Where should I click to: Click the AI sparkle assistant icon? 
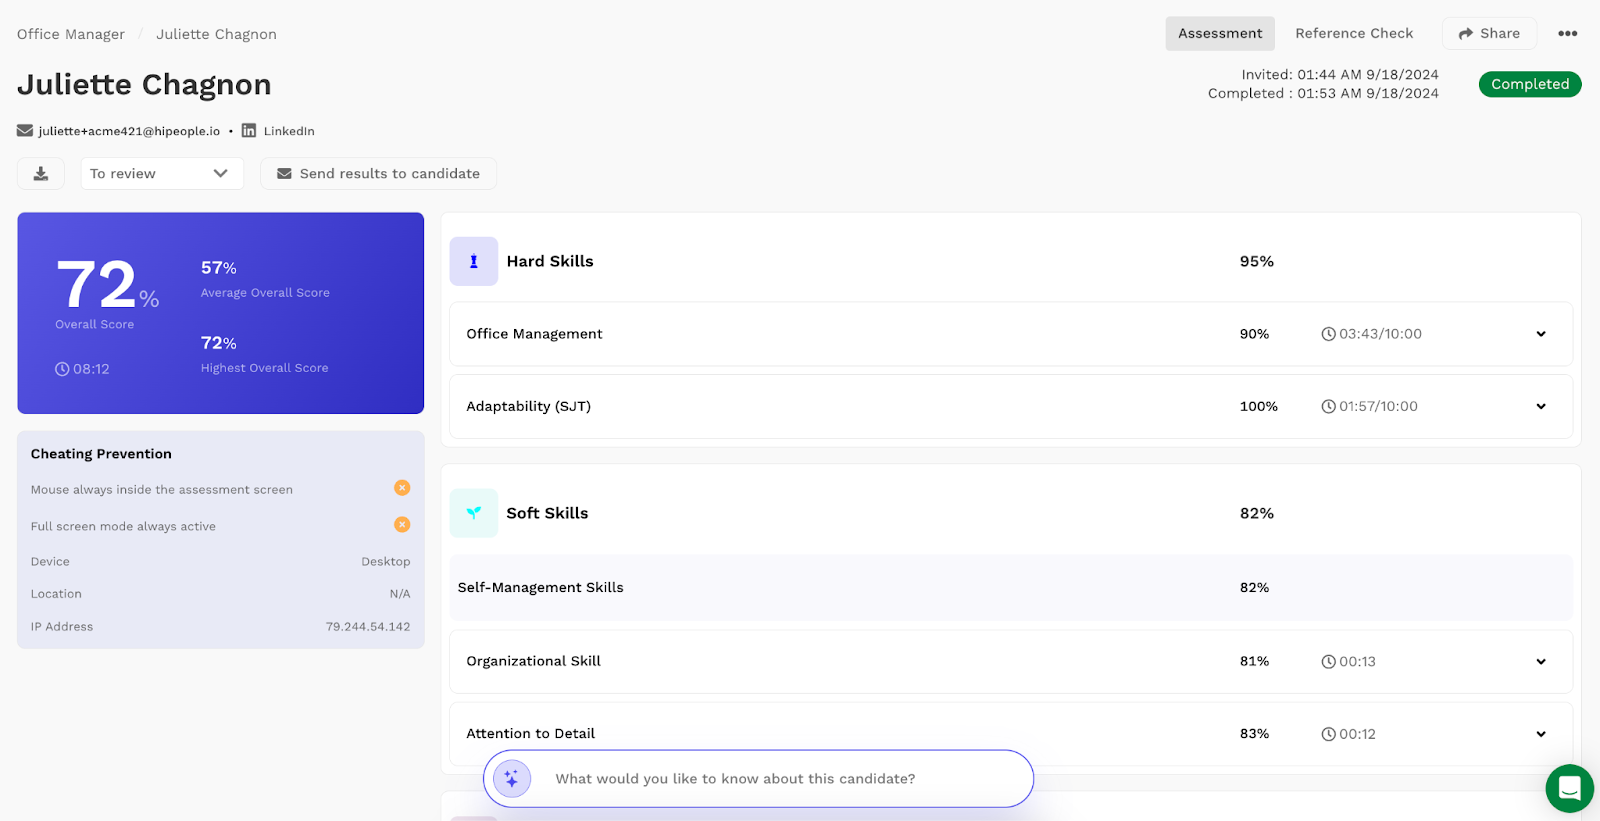click(512, 779)
